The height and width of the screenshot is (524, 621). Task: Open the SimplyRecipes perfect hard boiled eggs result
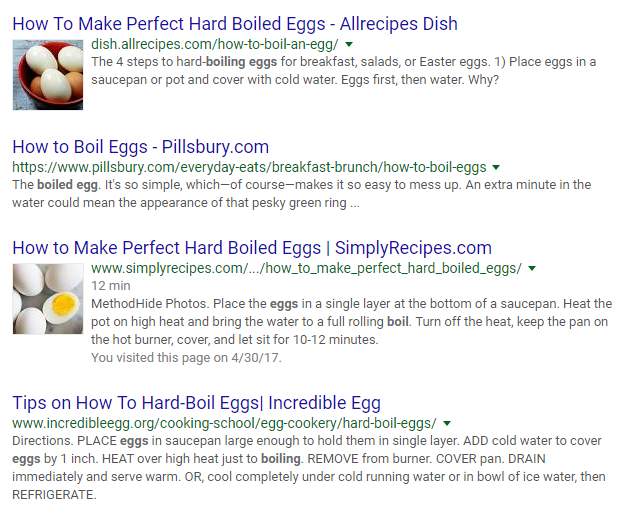click(x=252, y=248)
